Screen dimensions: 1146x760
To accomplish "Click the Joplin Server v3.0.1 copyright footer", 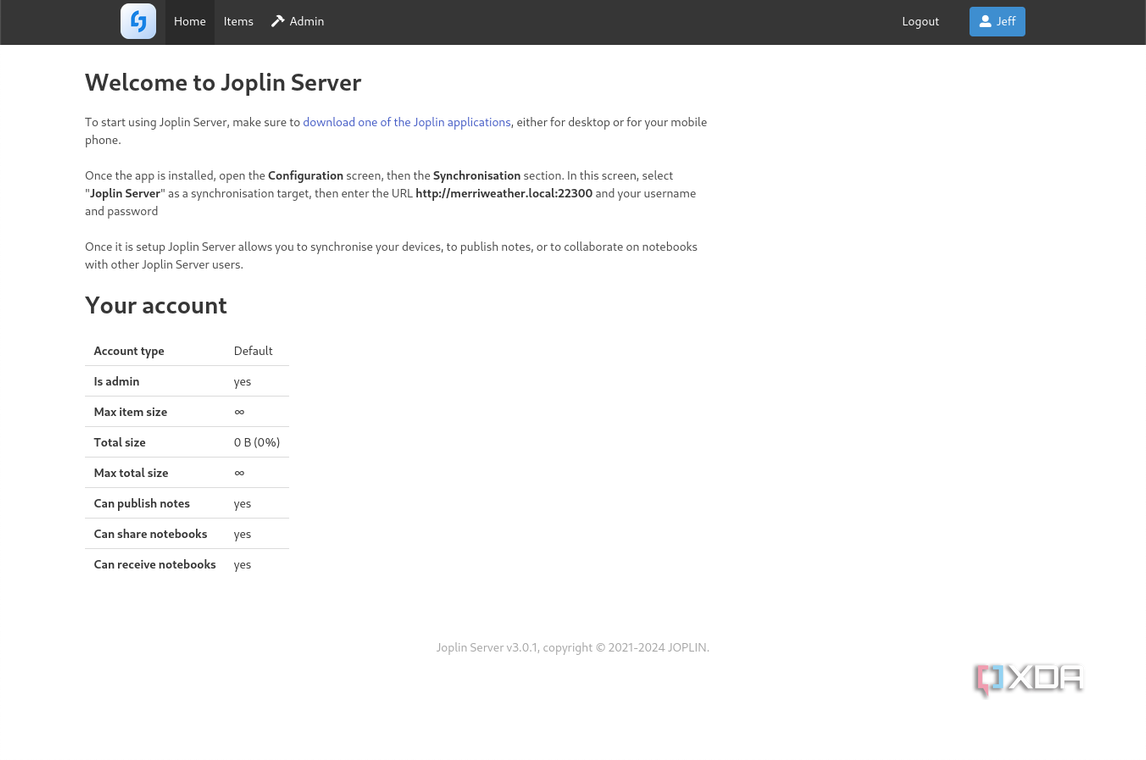I will [572, 647].
